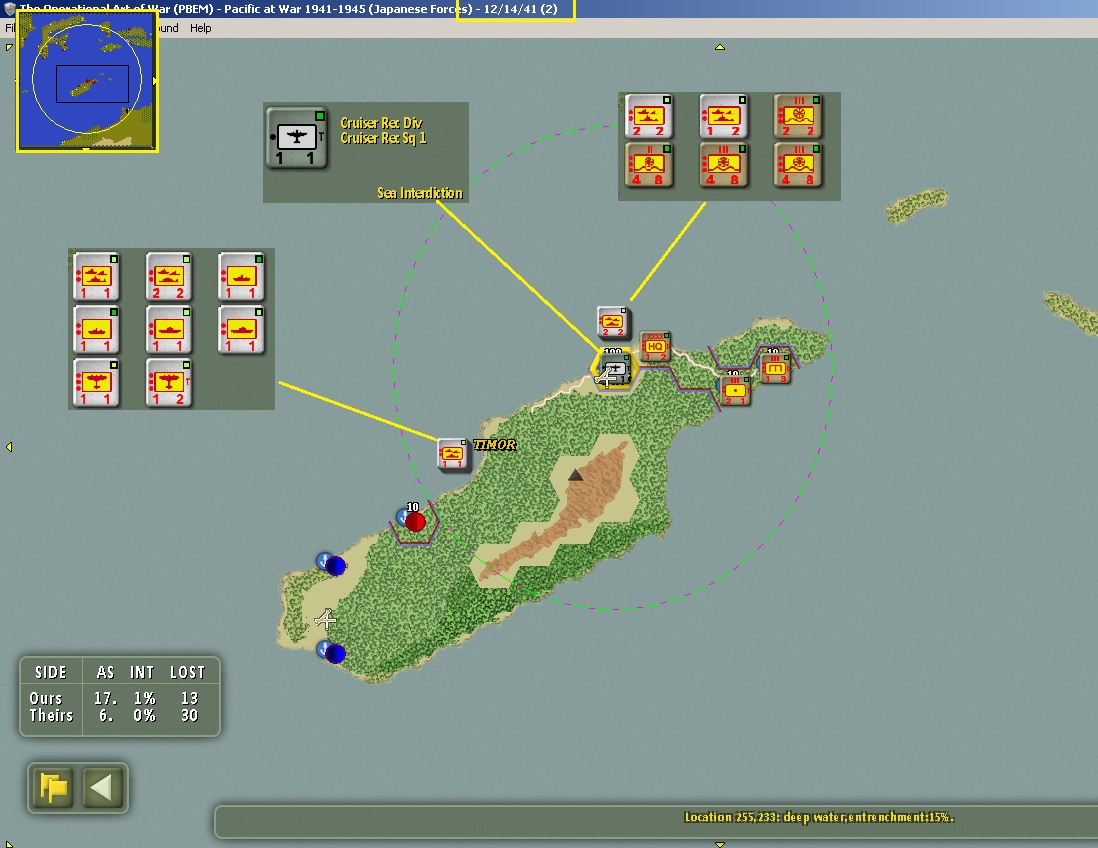Click the white airfield icon in southwest Timor

pyautogui.click(x=326, y=619)
